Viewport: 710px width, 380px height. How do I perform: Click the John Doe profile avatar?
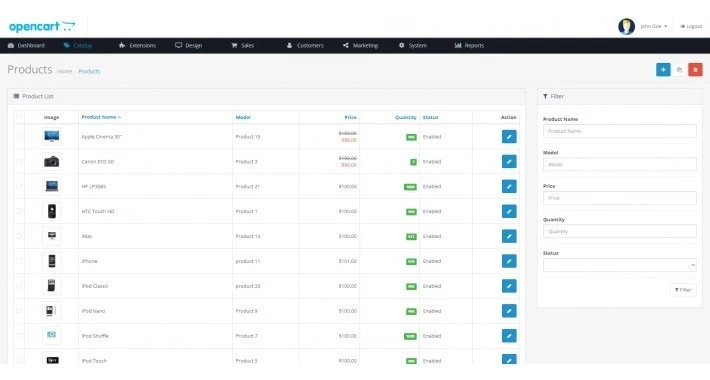[x=626, y=26]
